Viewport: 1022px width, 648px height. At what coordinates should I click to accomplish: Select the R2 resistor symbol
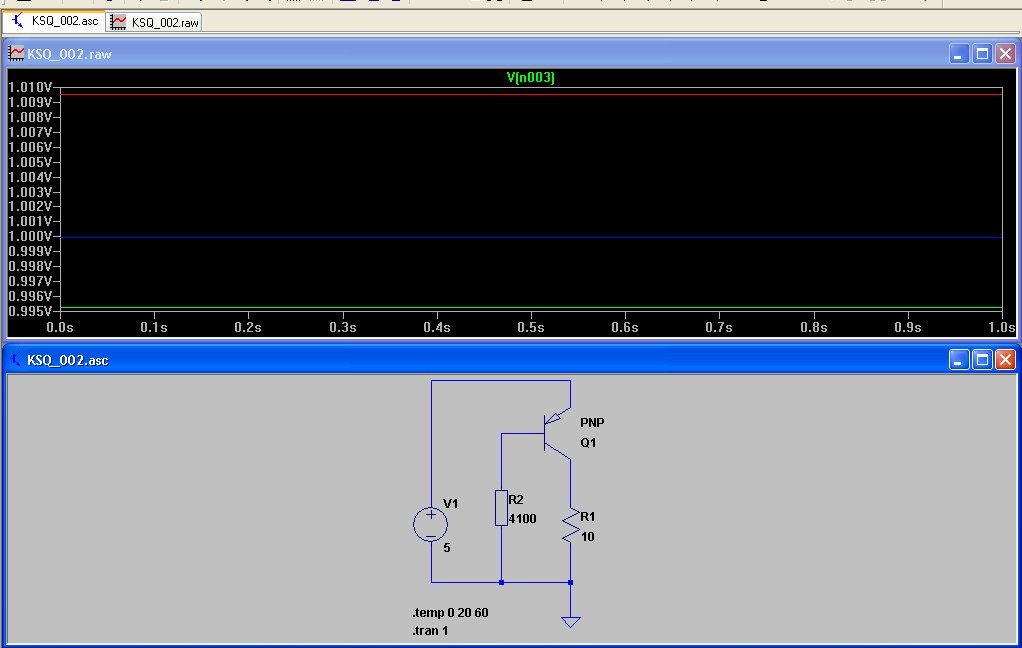[x=501, y=508]
